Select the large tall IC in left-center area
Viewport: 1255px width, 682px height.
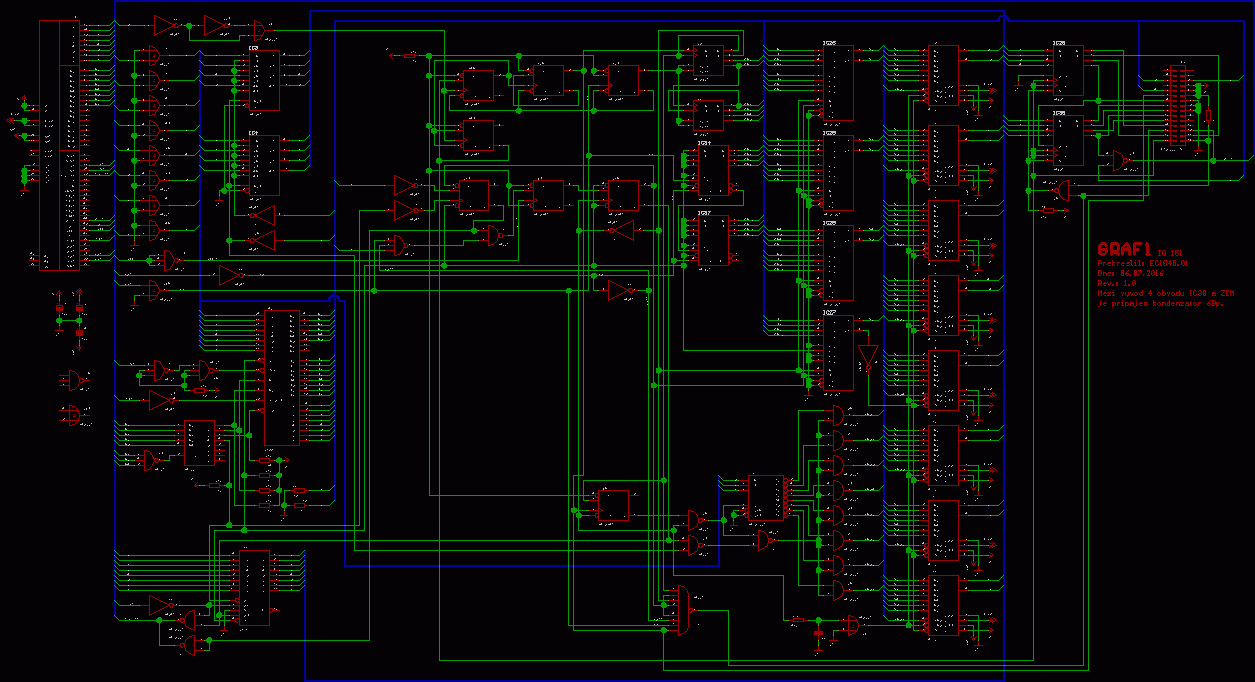click(281, 377)
